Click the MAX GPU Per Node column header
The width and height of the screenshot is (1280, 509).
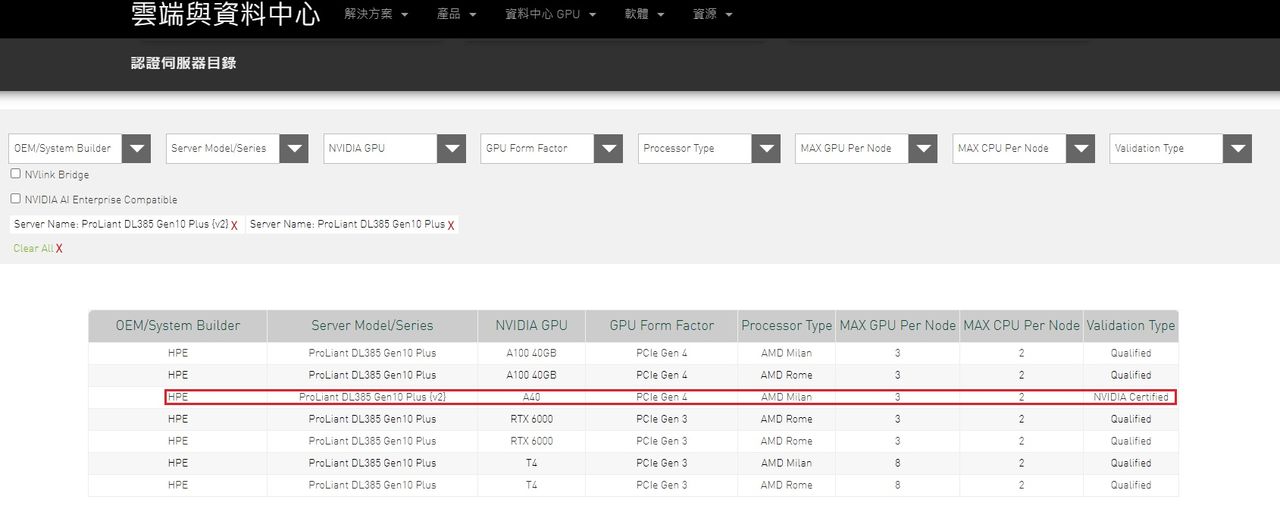pyautogui.click(x=897, y=326)
